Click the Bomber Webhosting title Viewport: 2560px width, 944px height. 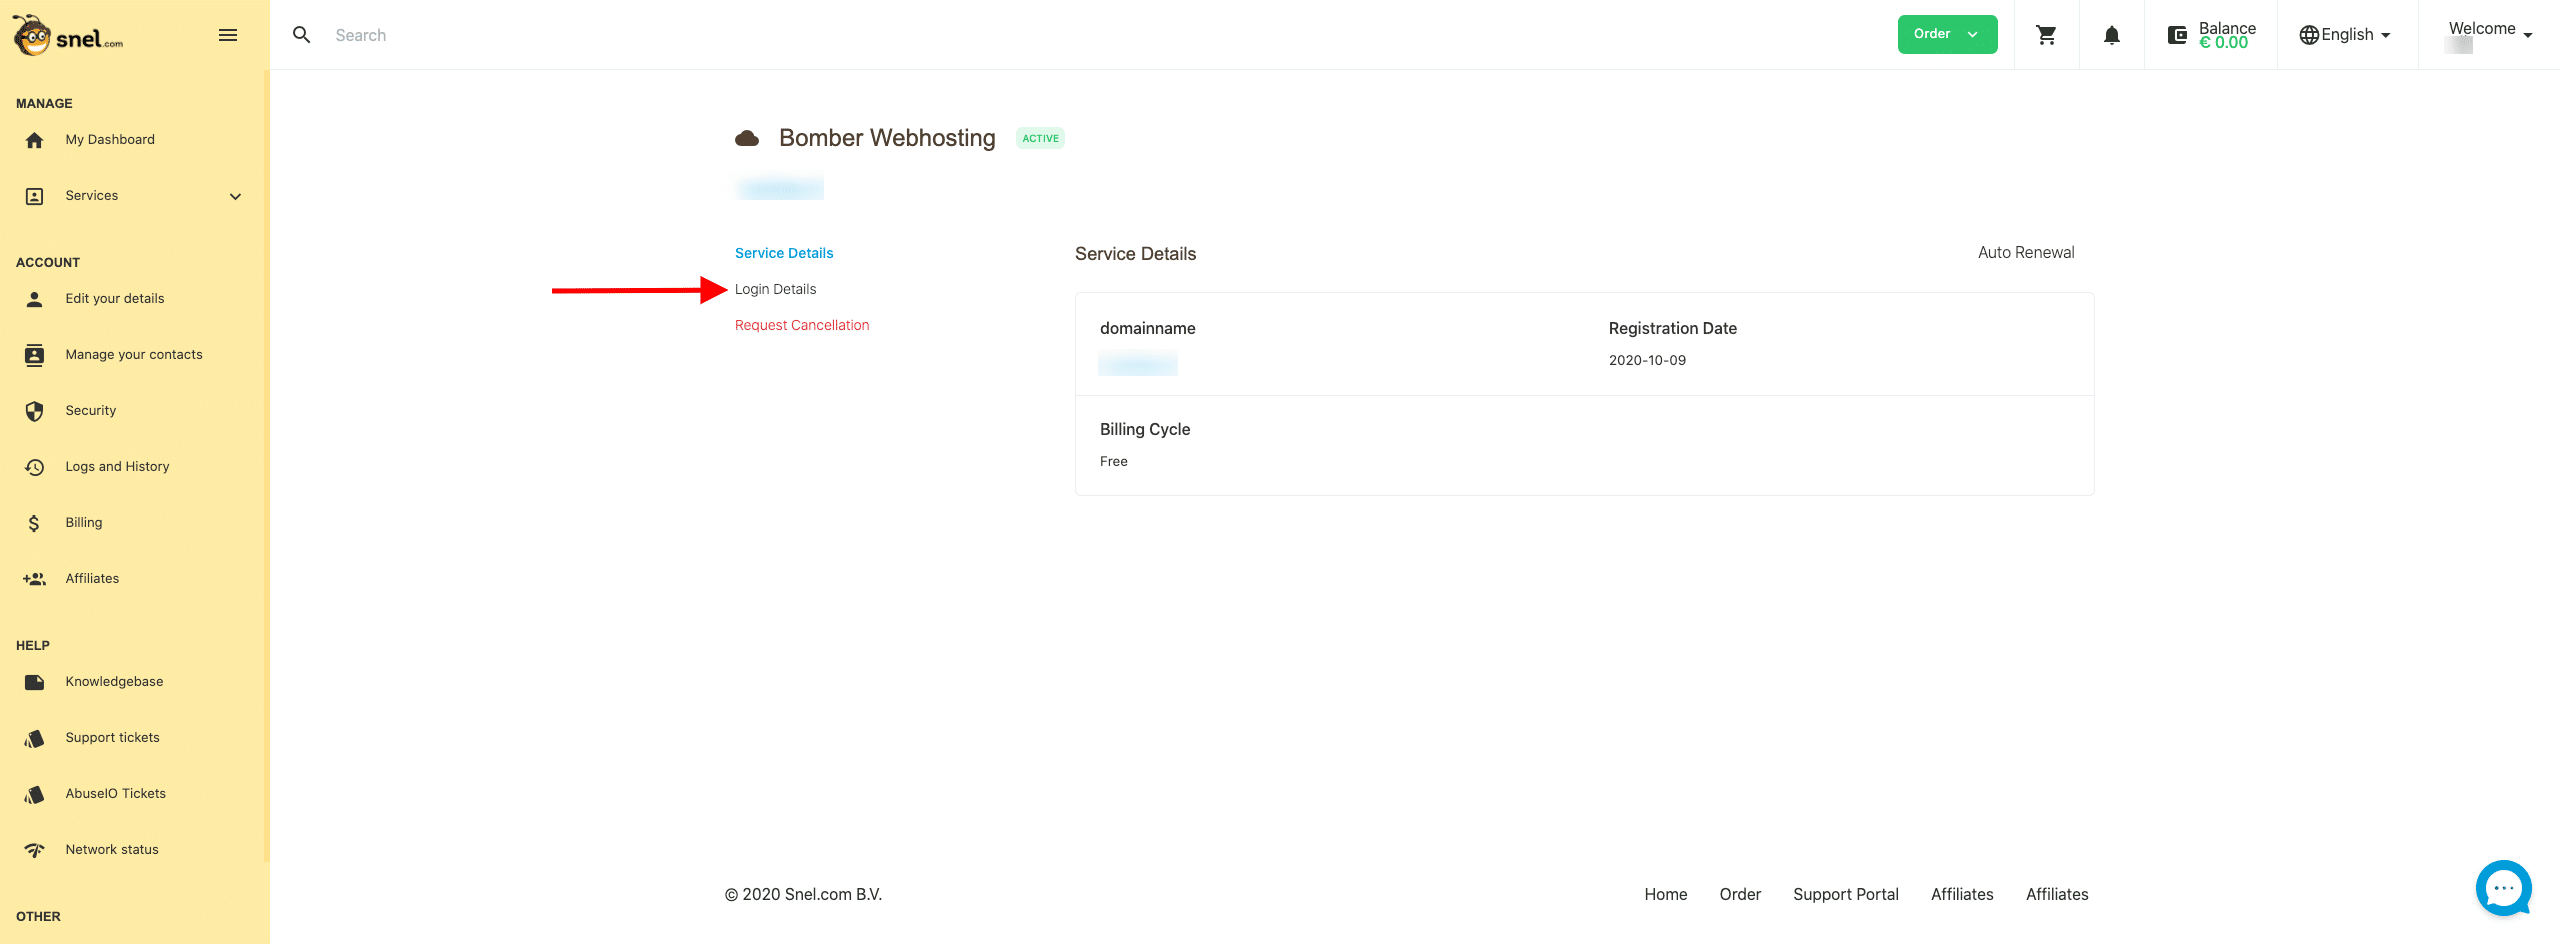tap(887, 138)
